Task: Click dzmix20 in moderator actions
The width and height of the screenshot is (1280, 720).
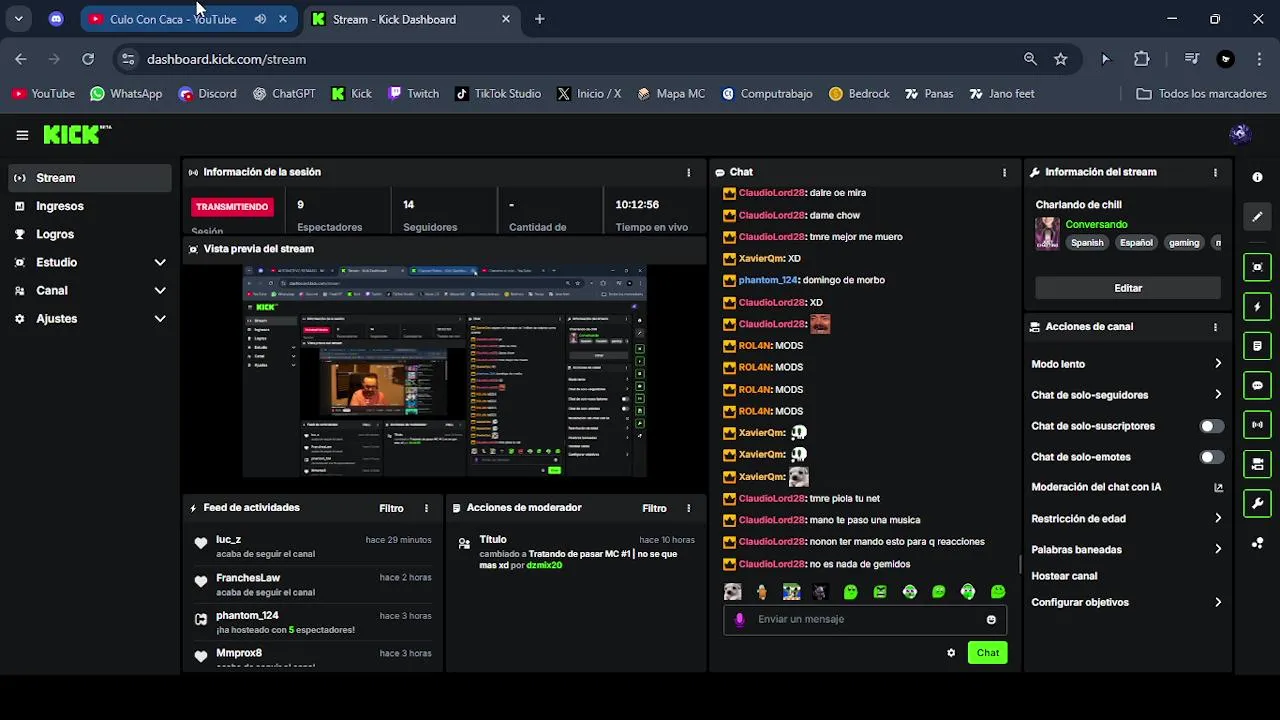Action: (x=544, y=565)
